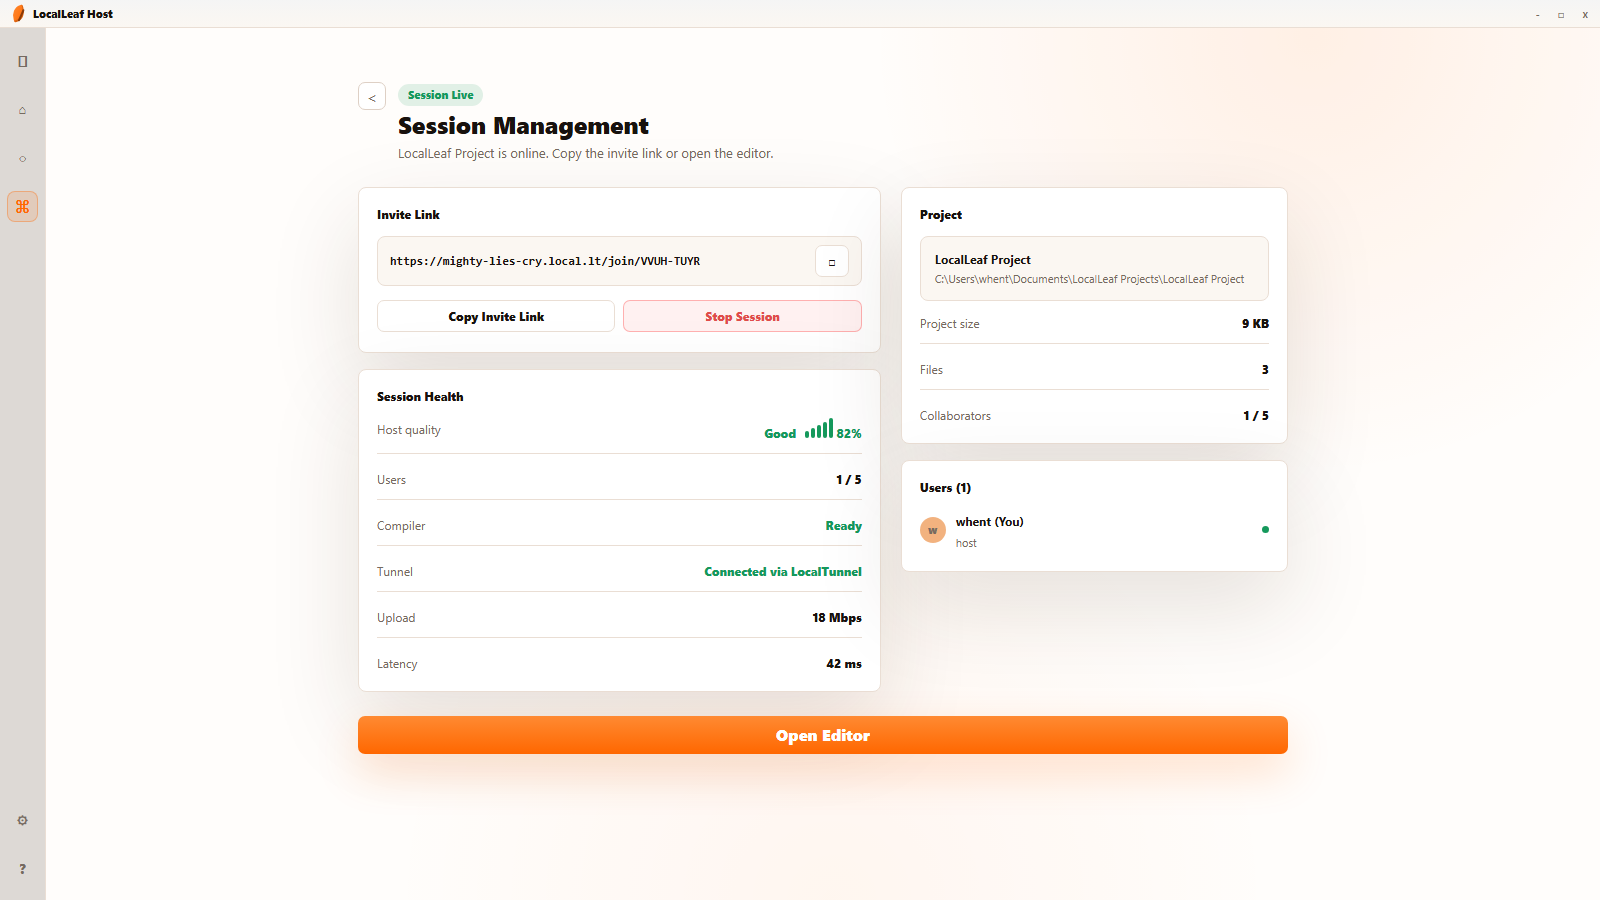Click the '9 KB' project size value

(x=1255, y=324)
